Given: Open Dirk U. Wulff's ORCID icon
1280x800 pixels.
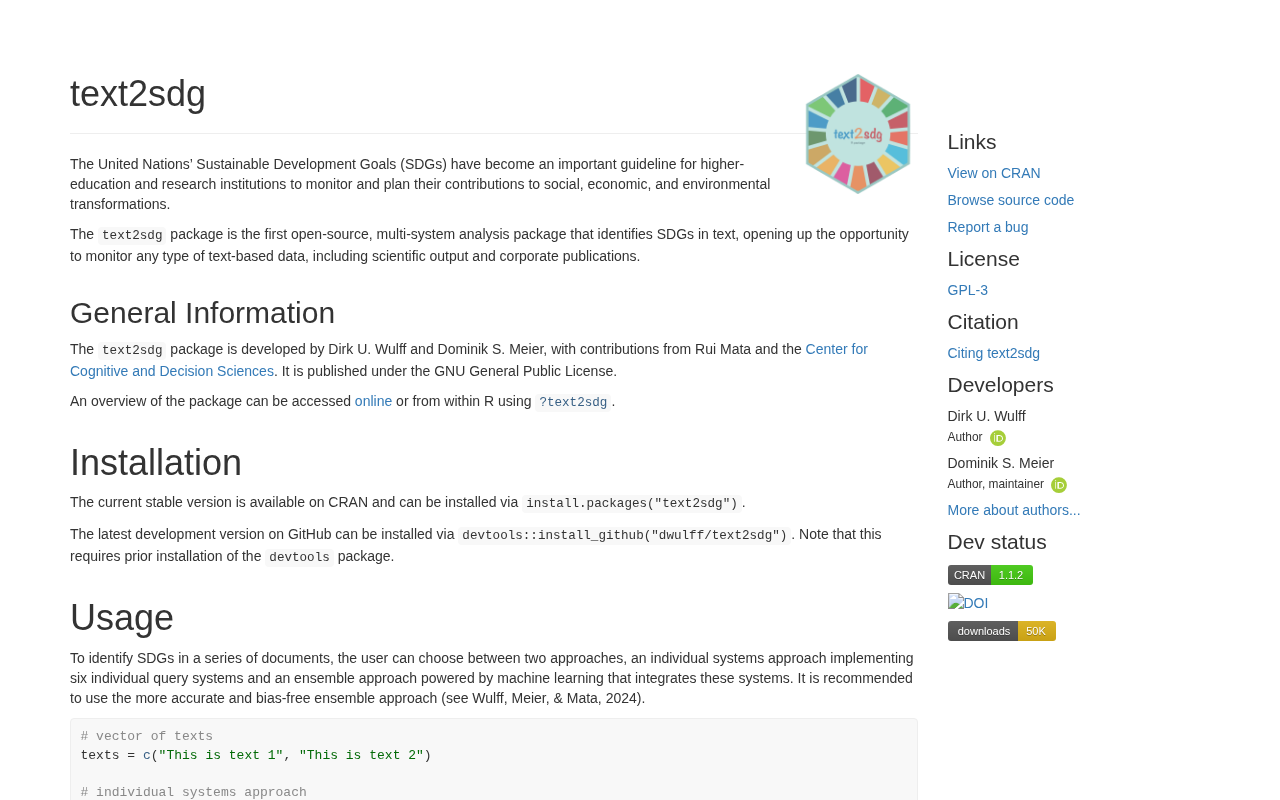Looking at the screenshot, I should pyautogui.click(x=998, y=438).
